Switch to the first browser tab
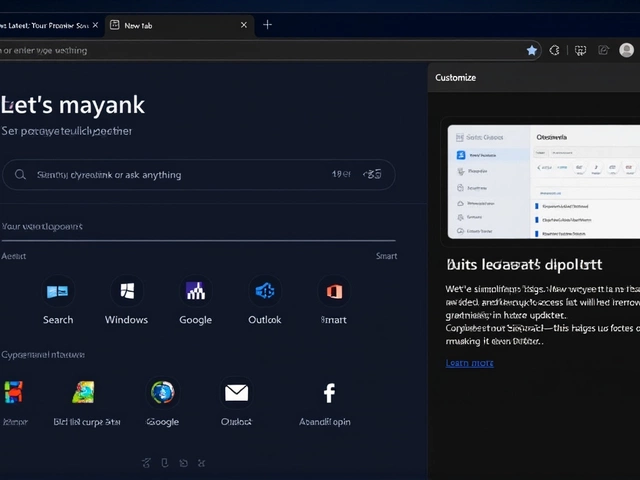This screenshot has width=640, height=480. tap(45, 24)
